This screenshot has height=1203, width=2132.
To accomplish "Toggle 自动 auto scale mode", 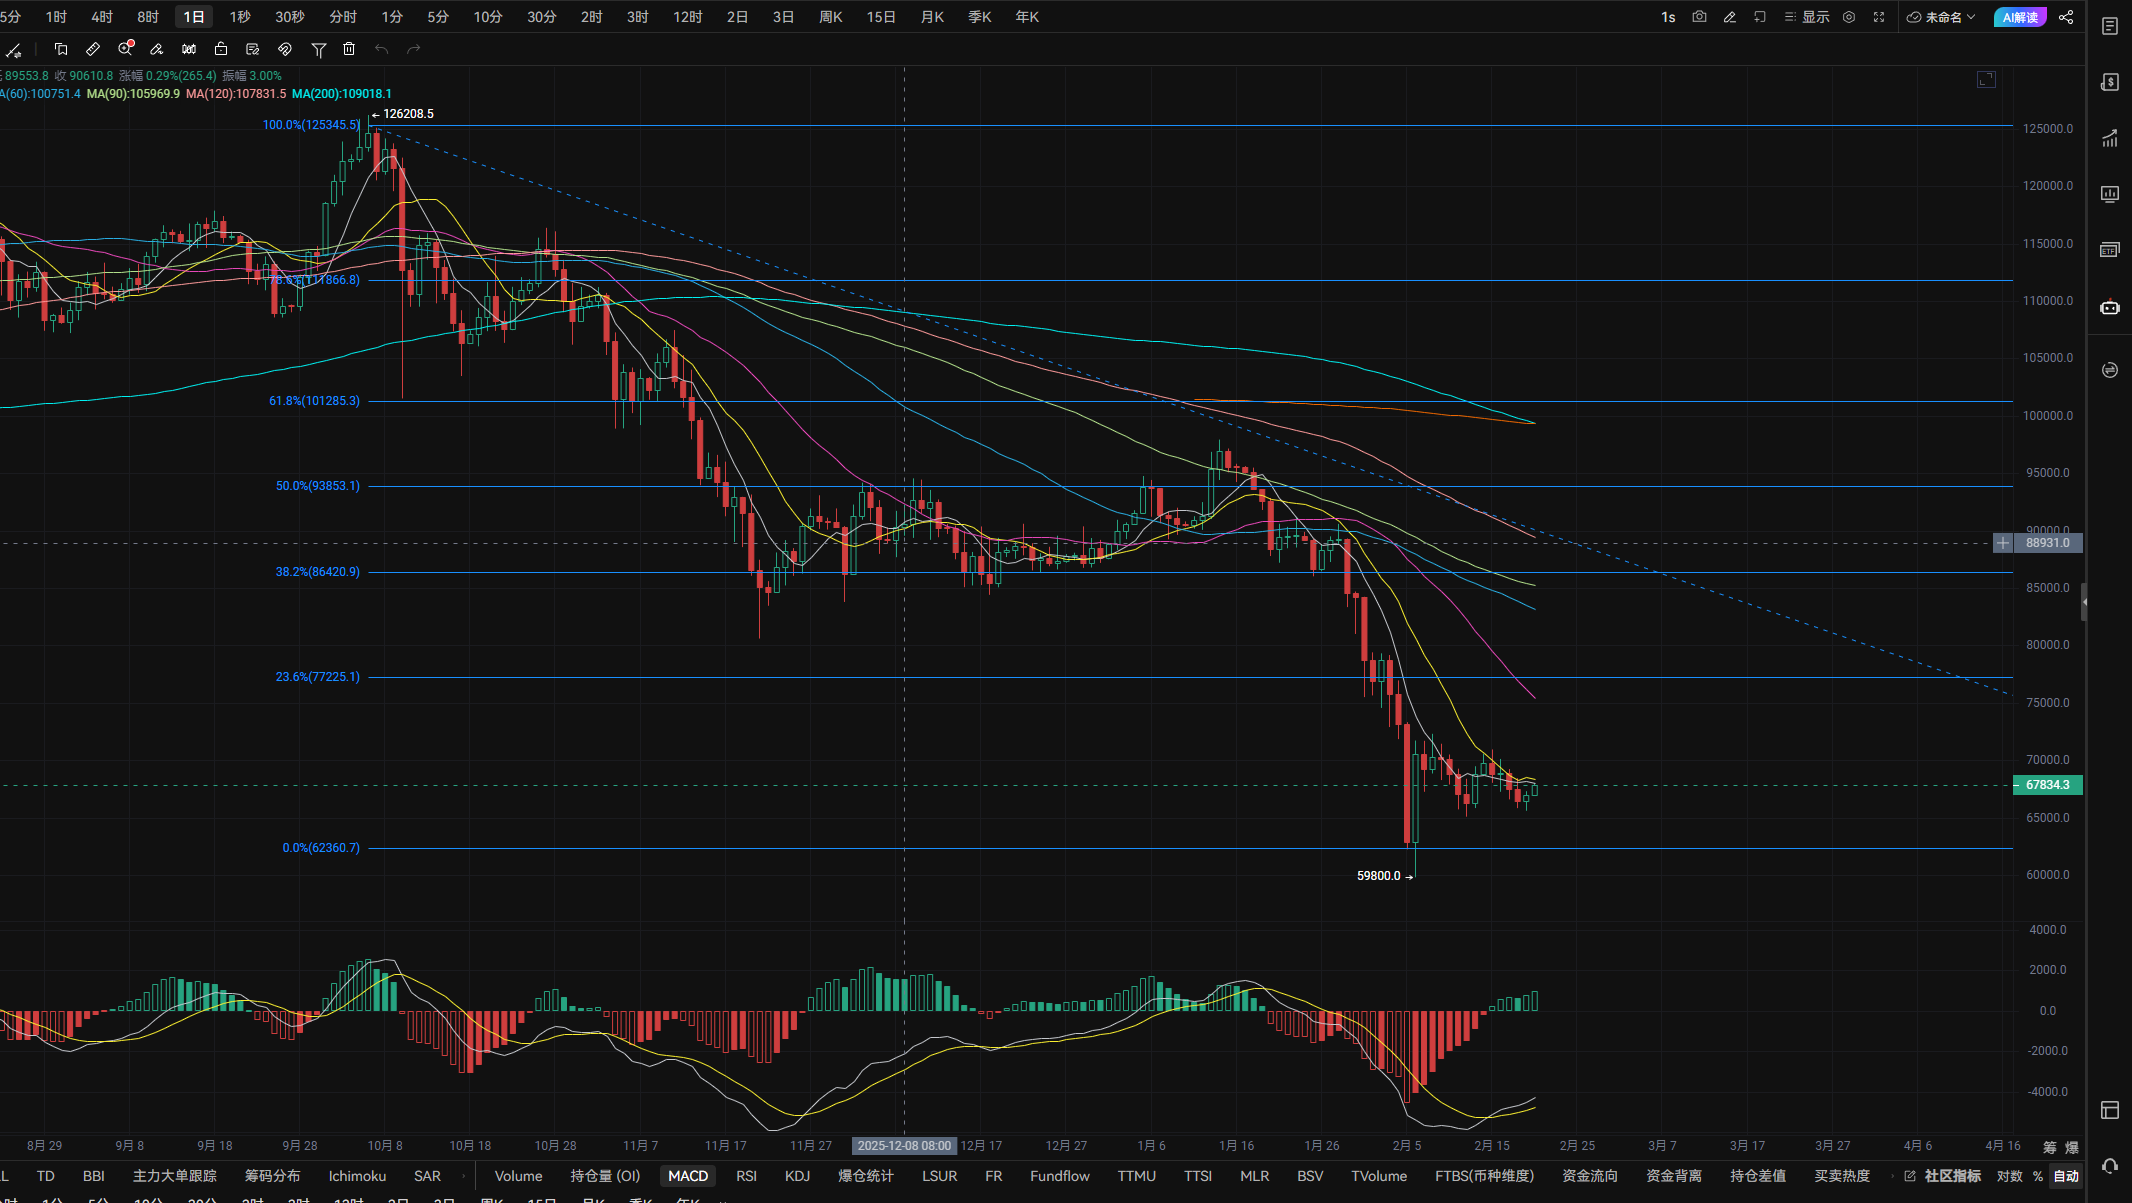I will 2066,1176.
